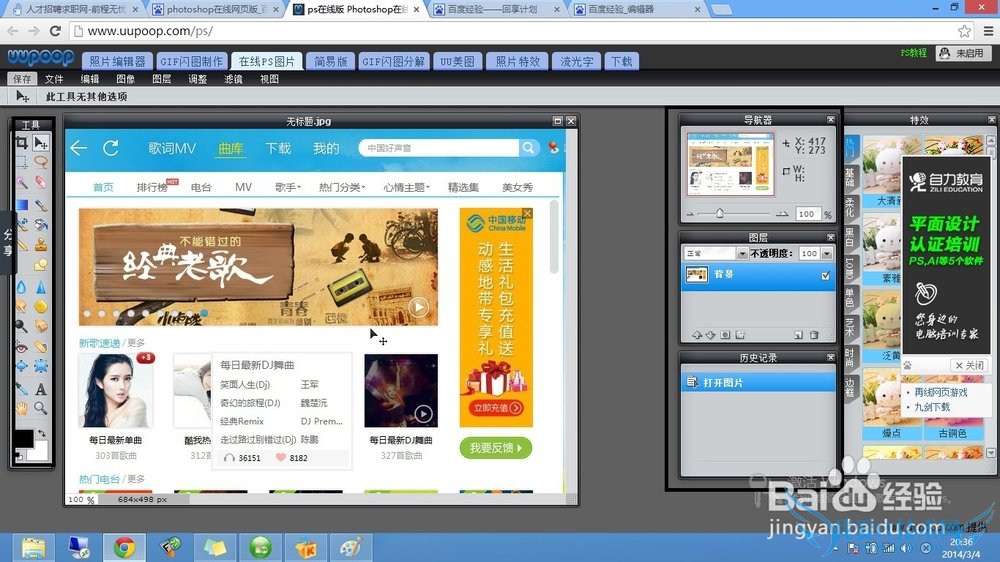Select the Dodge tool

(x=21, y=326)
